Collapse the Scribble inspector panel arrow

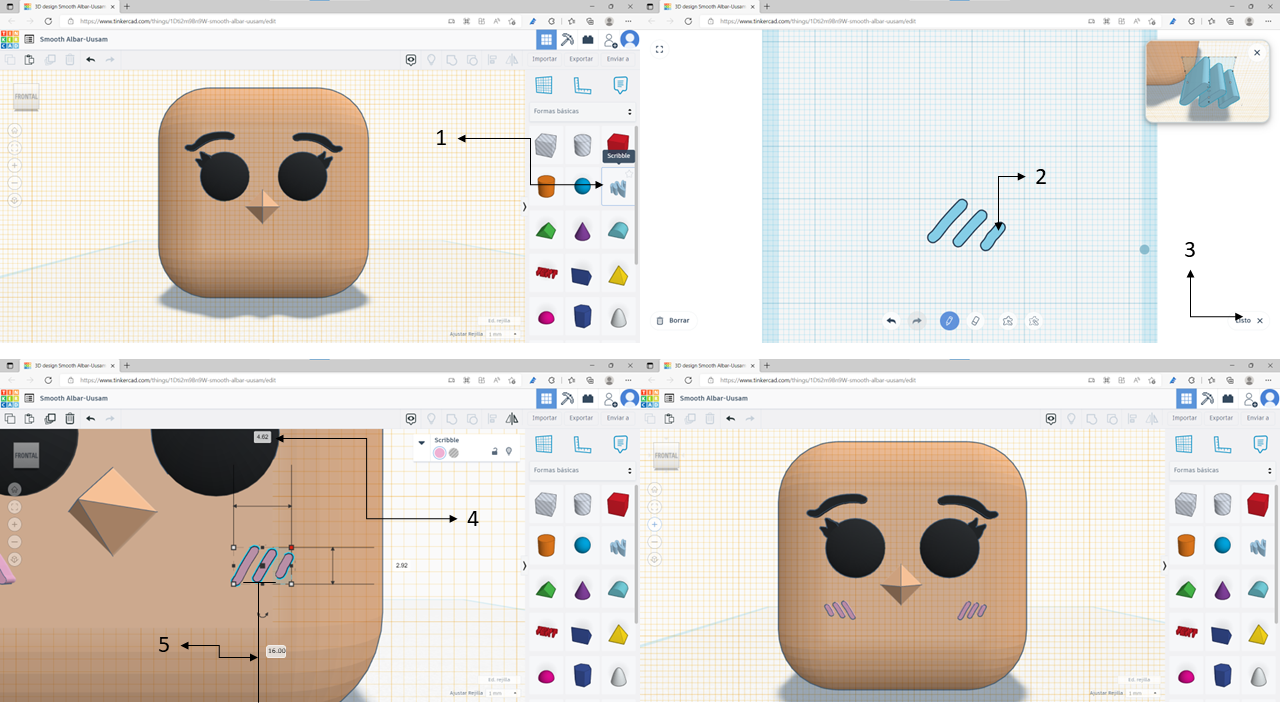click(422, 441)
